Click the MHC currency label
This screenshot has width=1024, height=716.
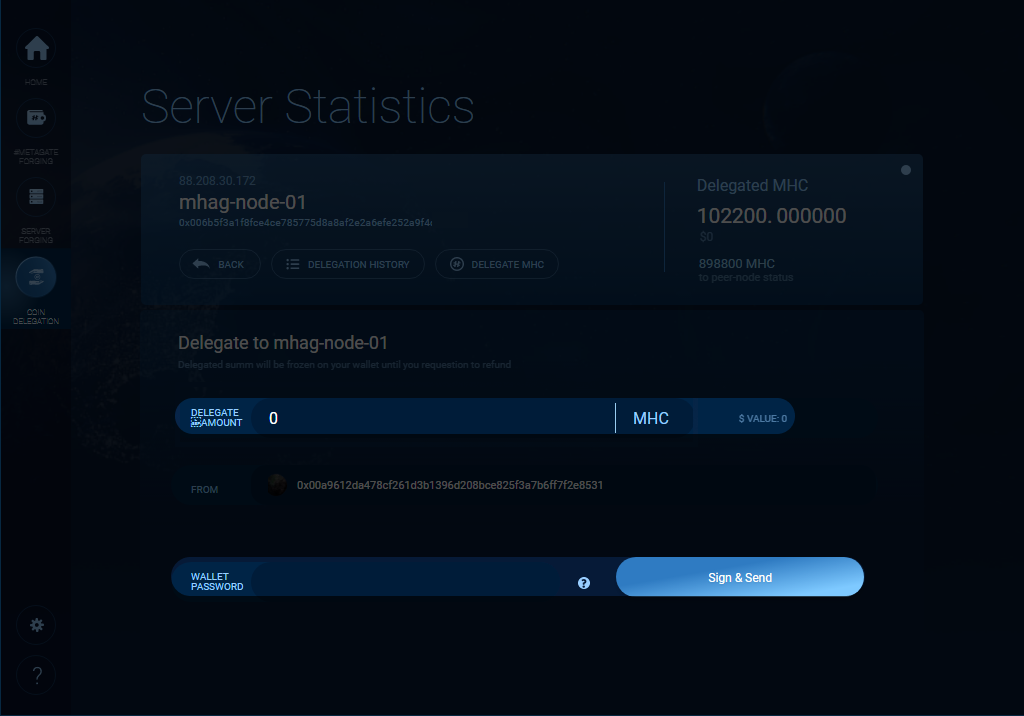[x=650, y=418]
